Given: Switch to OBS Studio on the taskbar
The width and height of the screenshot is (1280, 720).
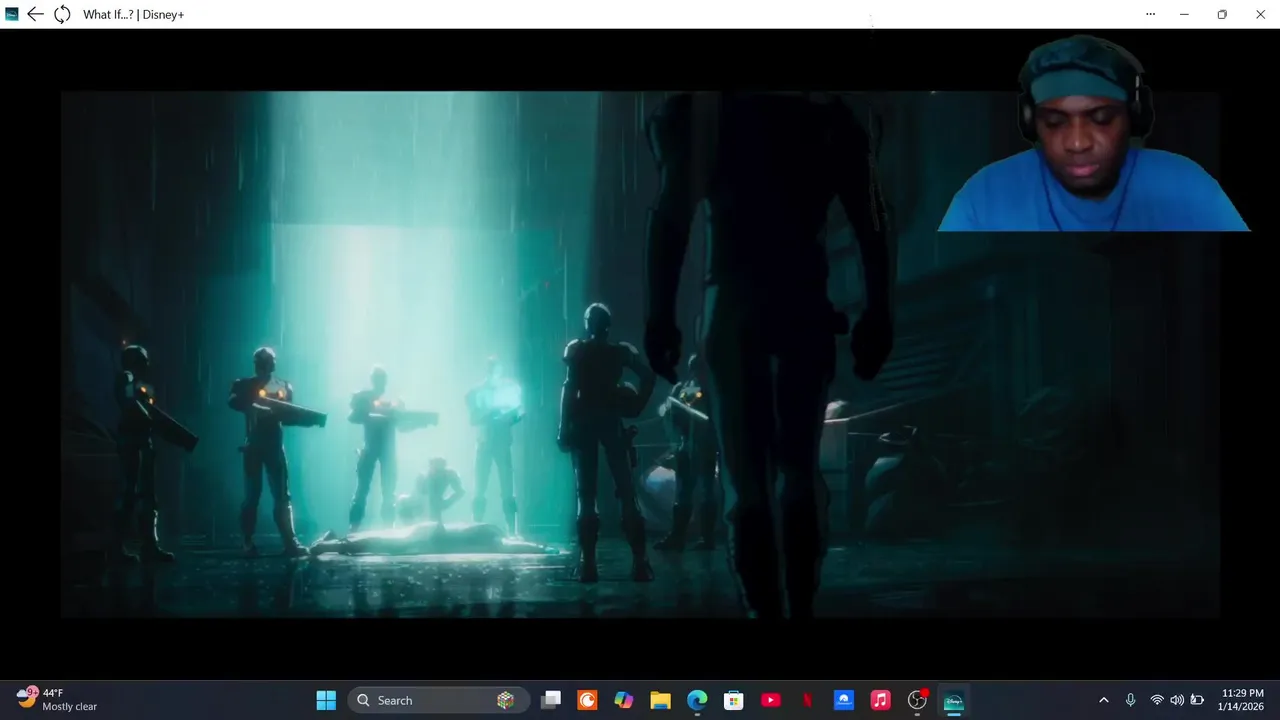Looking at the screenshot, I should [917, 700].
